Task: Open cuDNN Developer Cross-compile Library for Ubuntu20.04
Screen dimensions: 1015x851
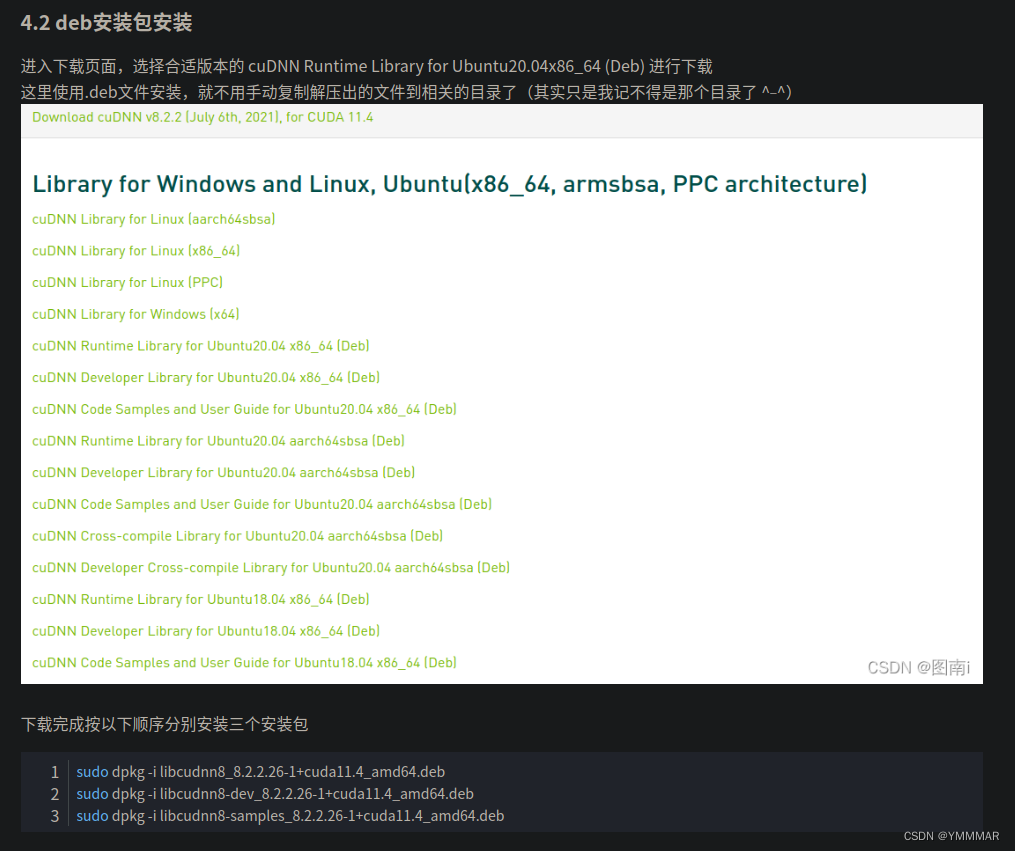Action: point(272,567)
